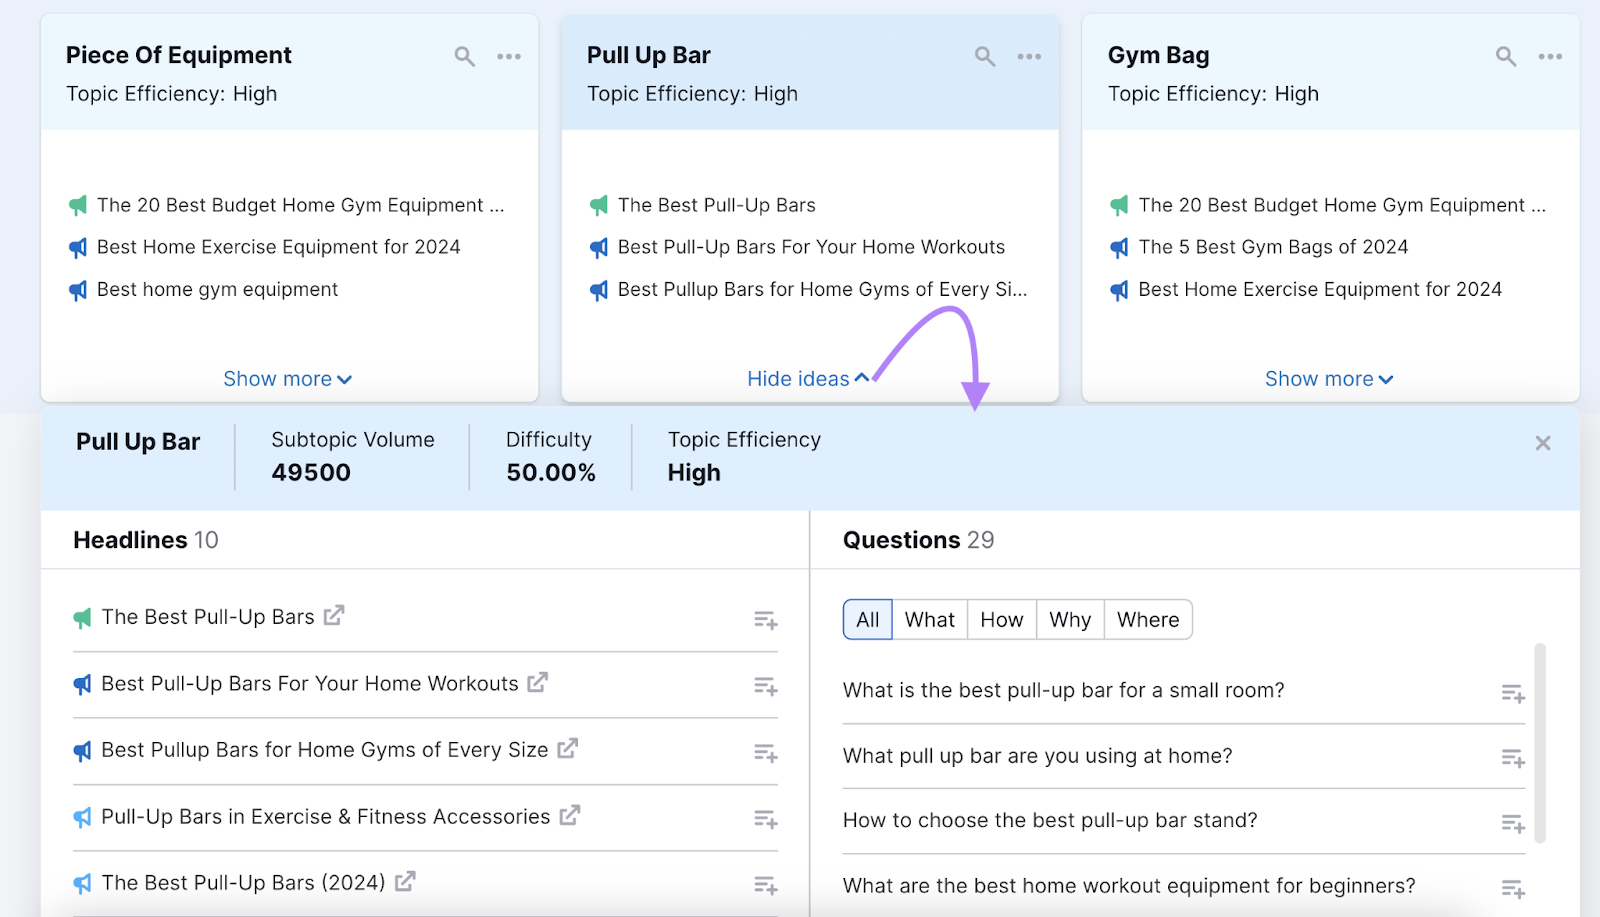Open 'The Best Pull-Up Bars (2024)' external link
The width and height of the screenshot is (1600, 917).
(405, 882)
